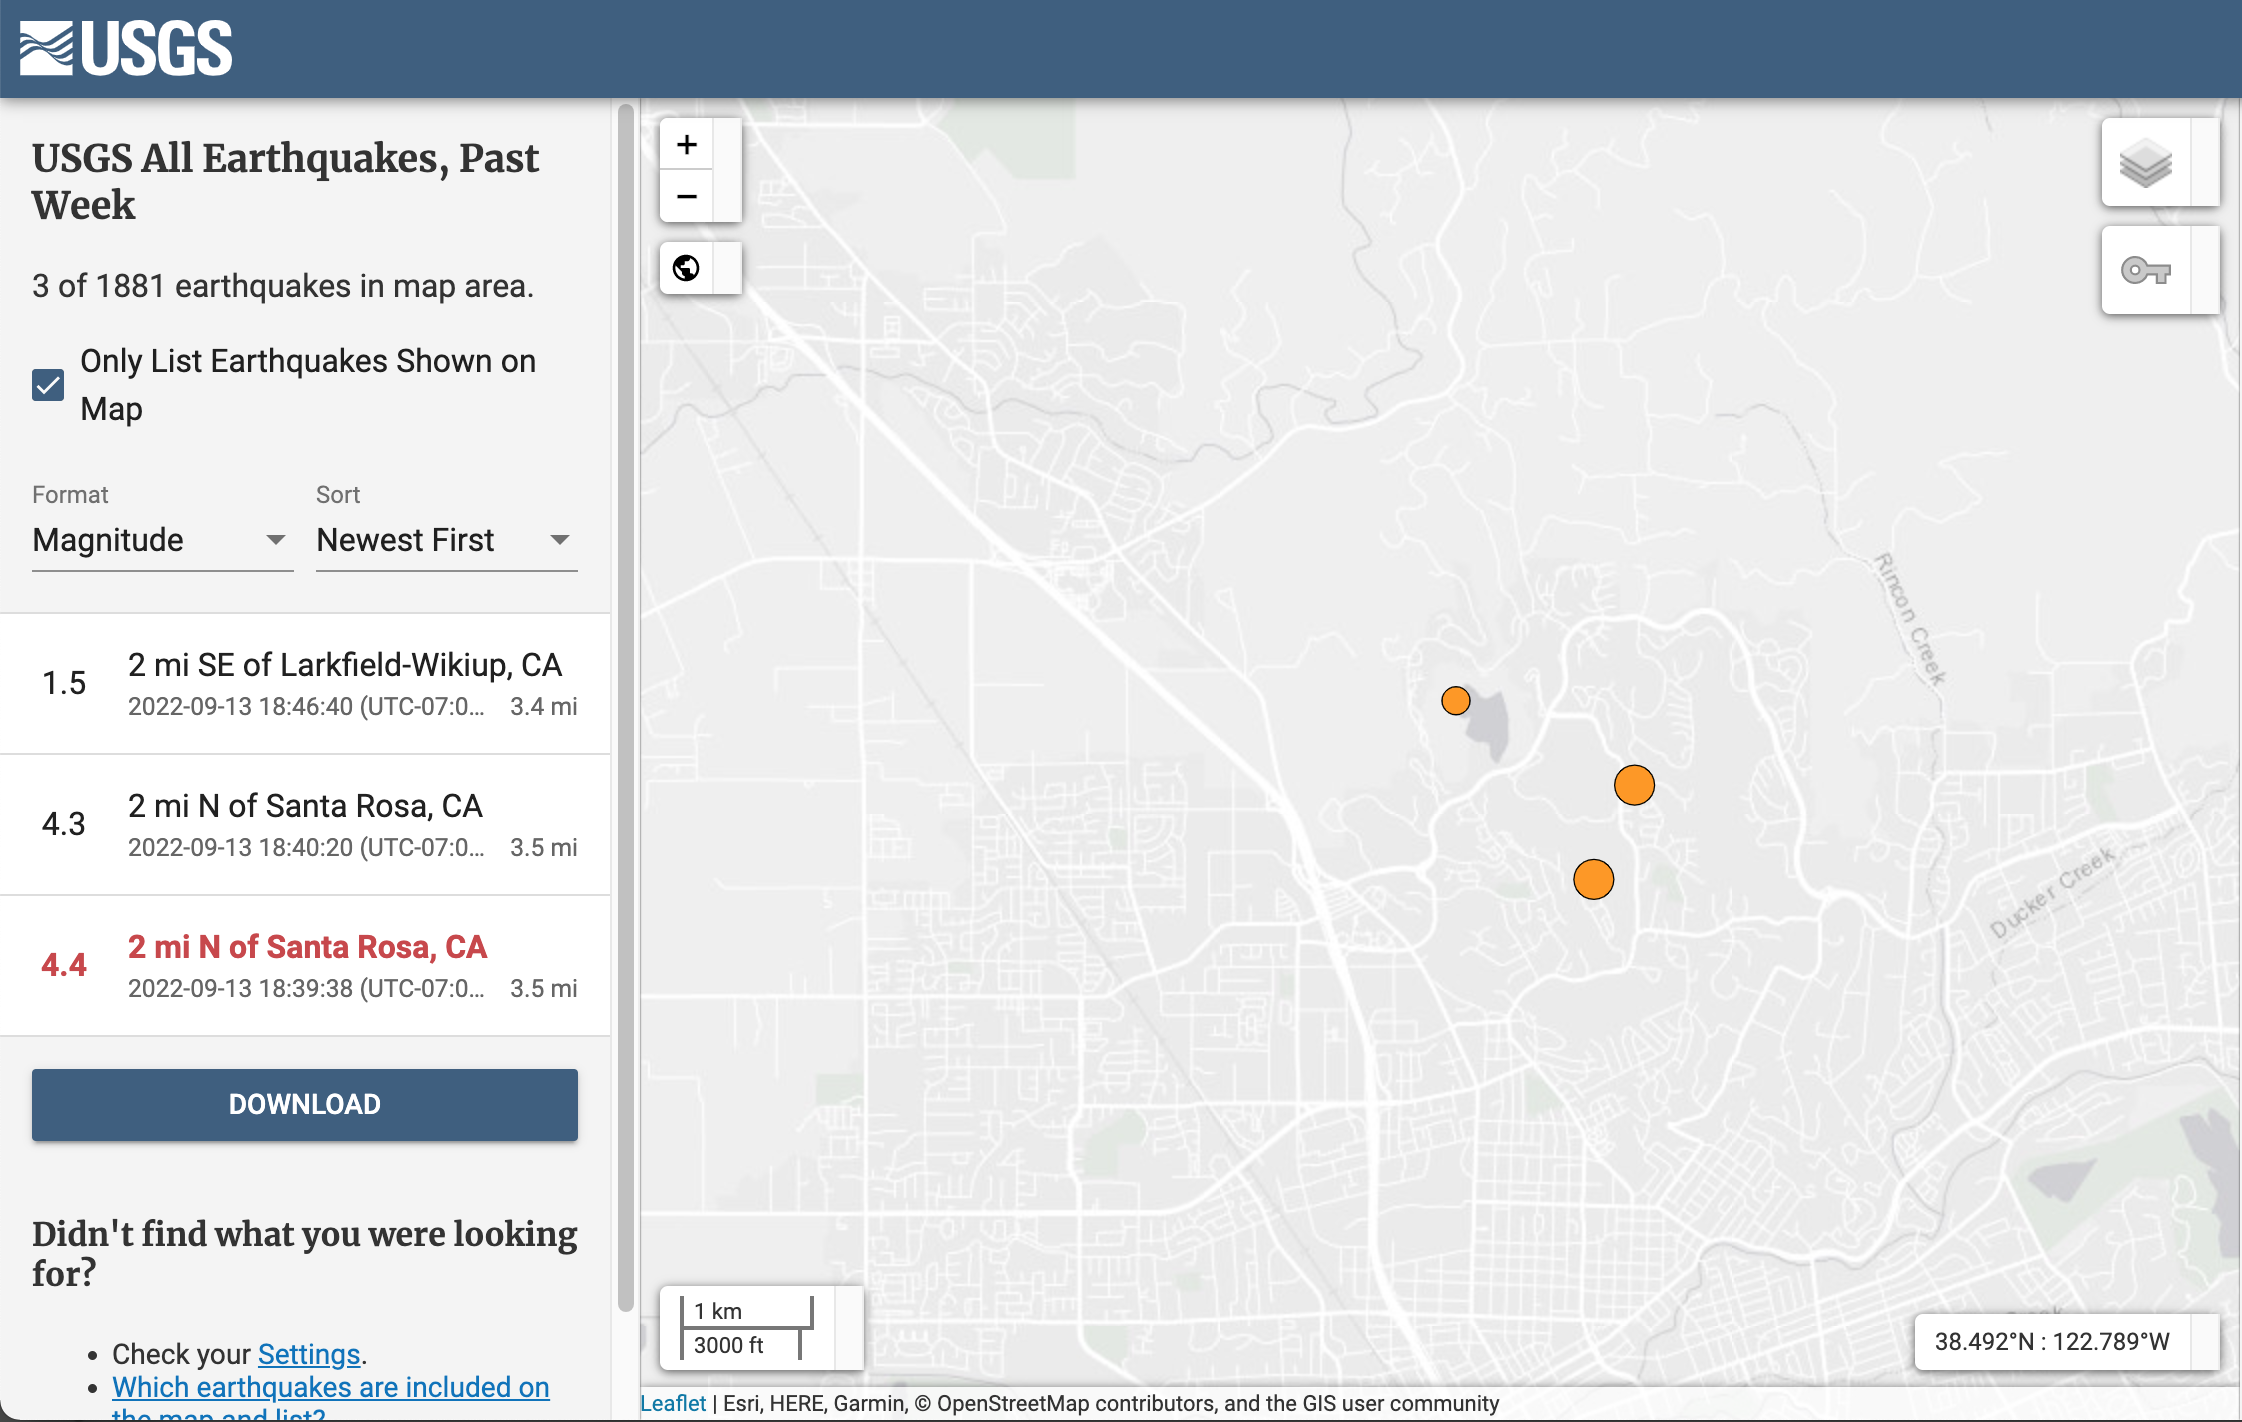Click the lowest large orange earthquake marker
The width and height of the screenshot is (2242, 1422).
tap(1593, 879)
